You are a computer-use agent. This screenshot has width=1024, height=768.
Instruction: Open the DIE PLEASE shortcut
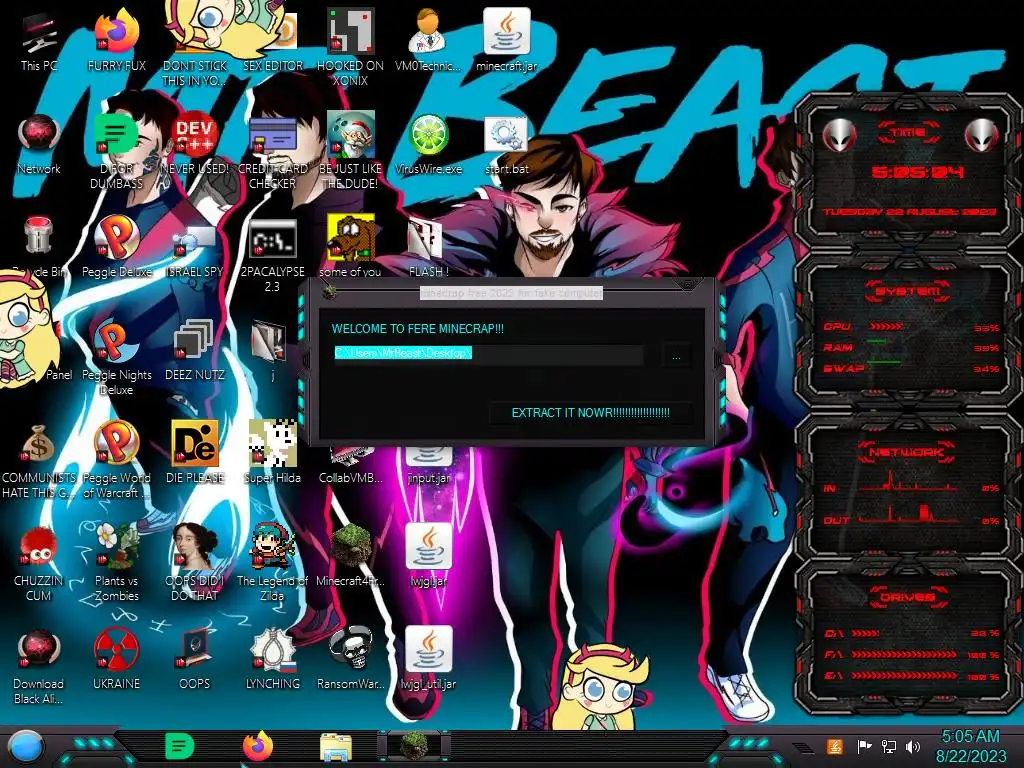[x=195, y=451]
